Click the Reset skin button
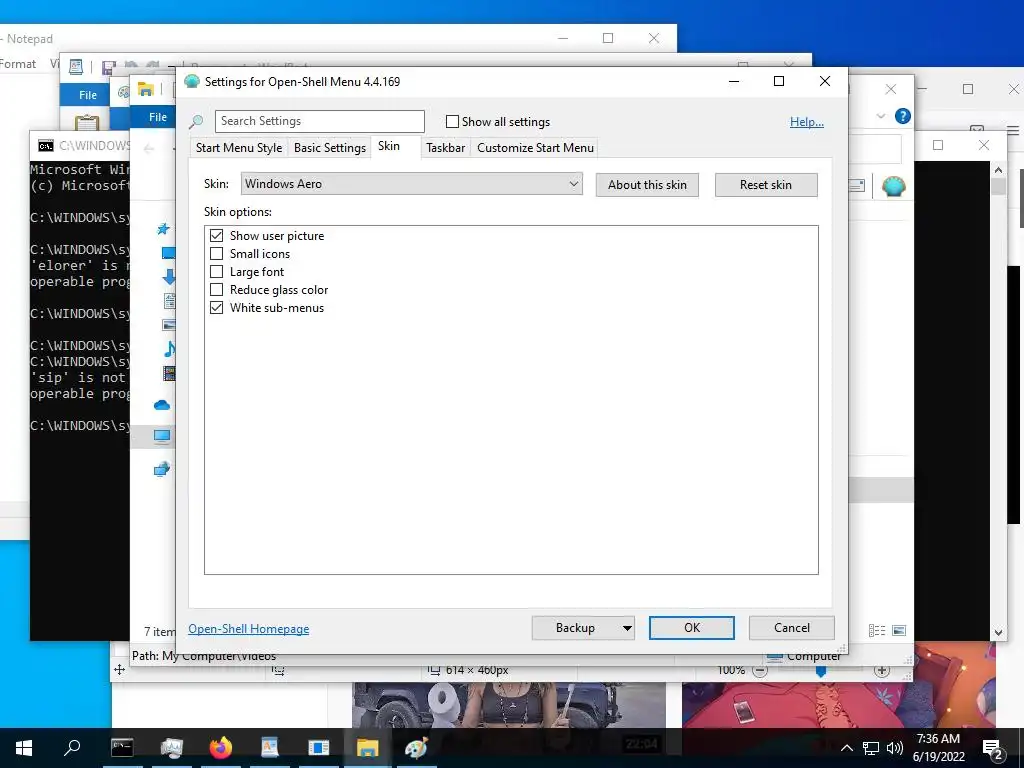This screenshot has height=768, width=1024. point(765,185)
